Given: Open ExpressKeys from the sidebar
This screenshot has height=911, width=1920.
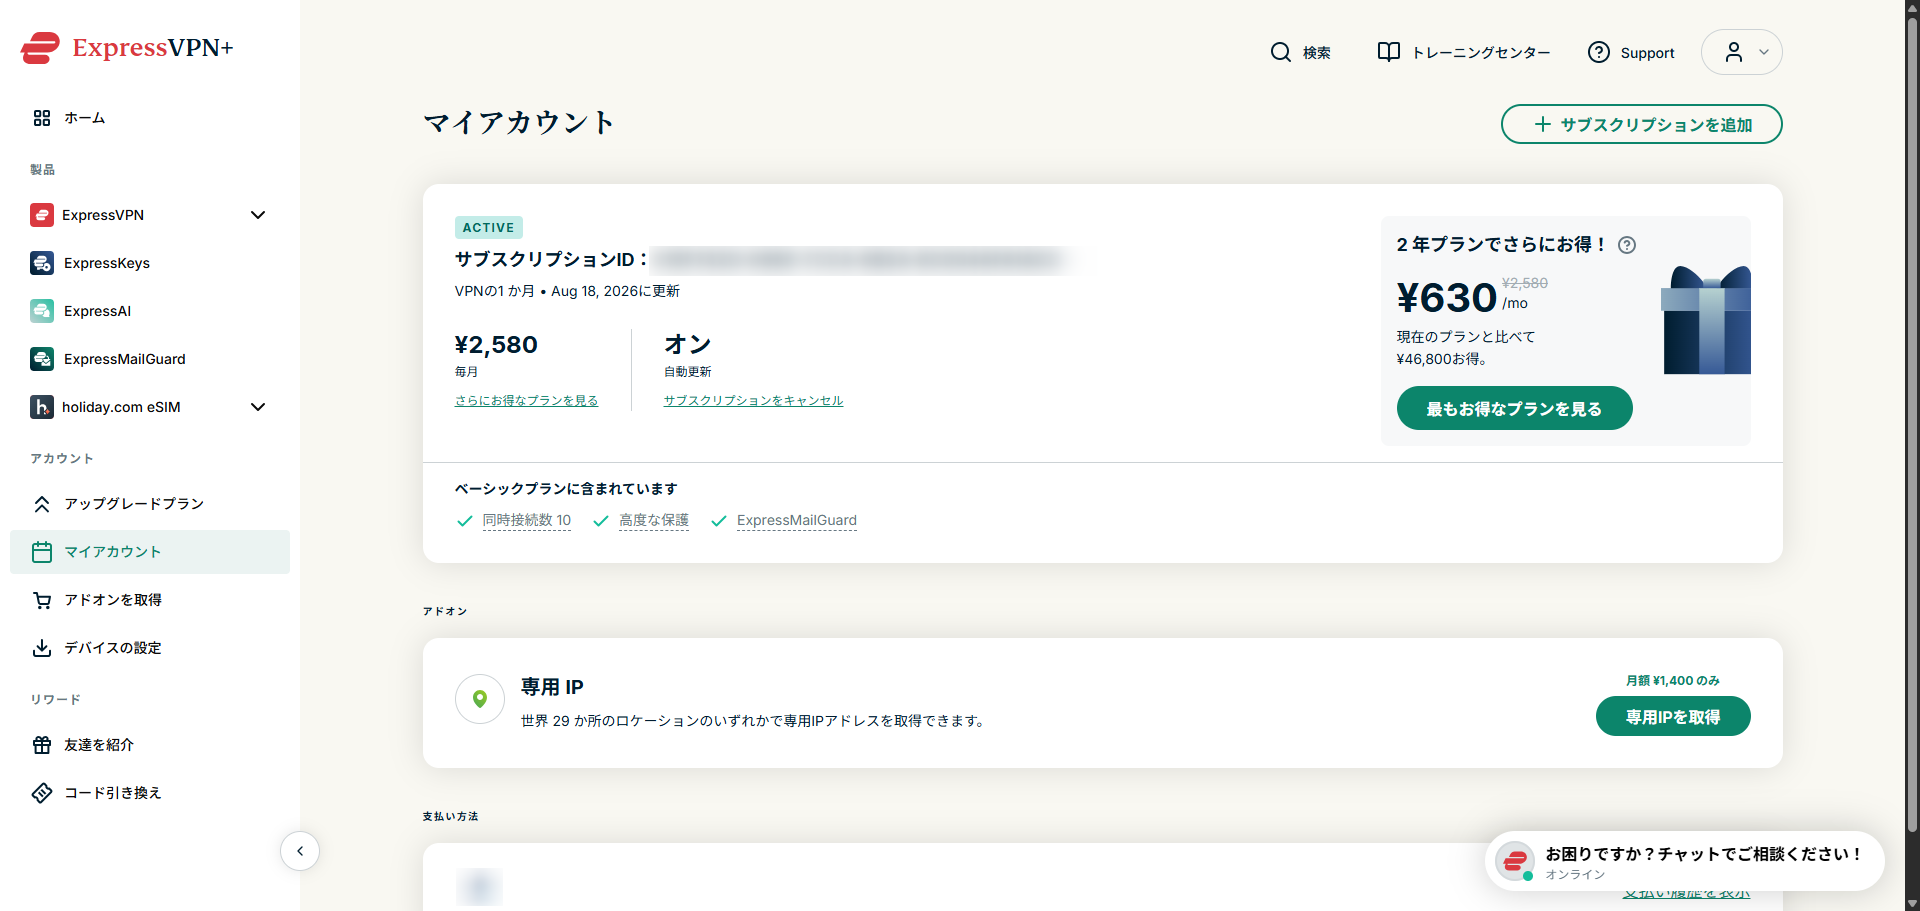Looking at the screenshot, I should (150, 263).
